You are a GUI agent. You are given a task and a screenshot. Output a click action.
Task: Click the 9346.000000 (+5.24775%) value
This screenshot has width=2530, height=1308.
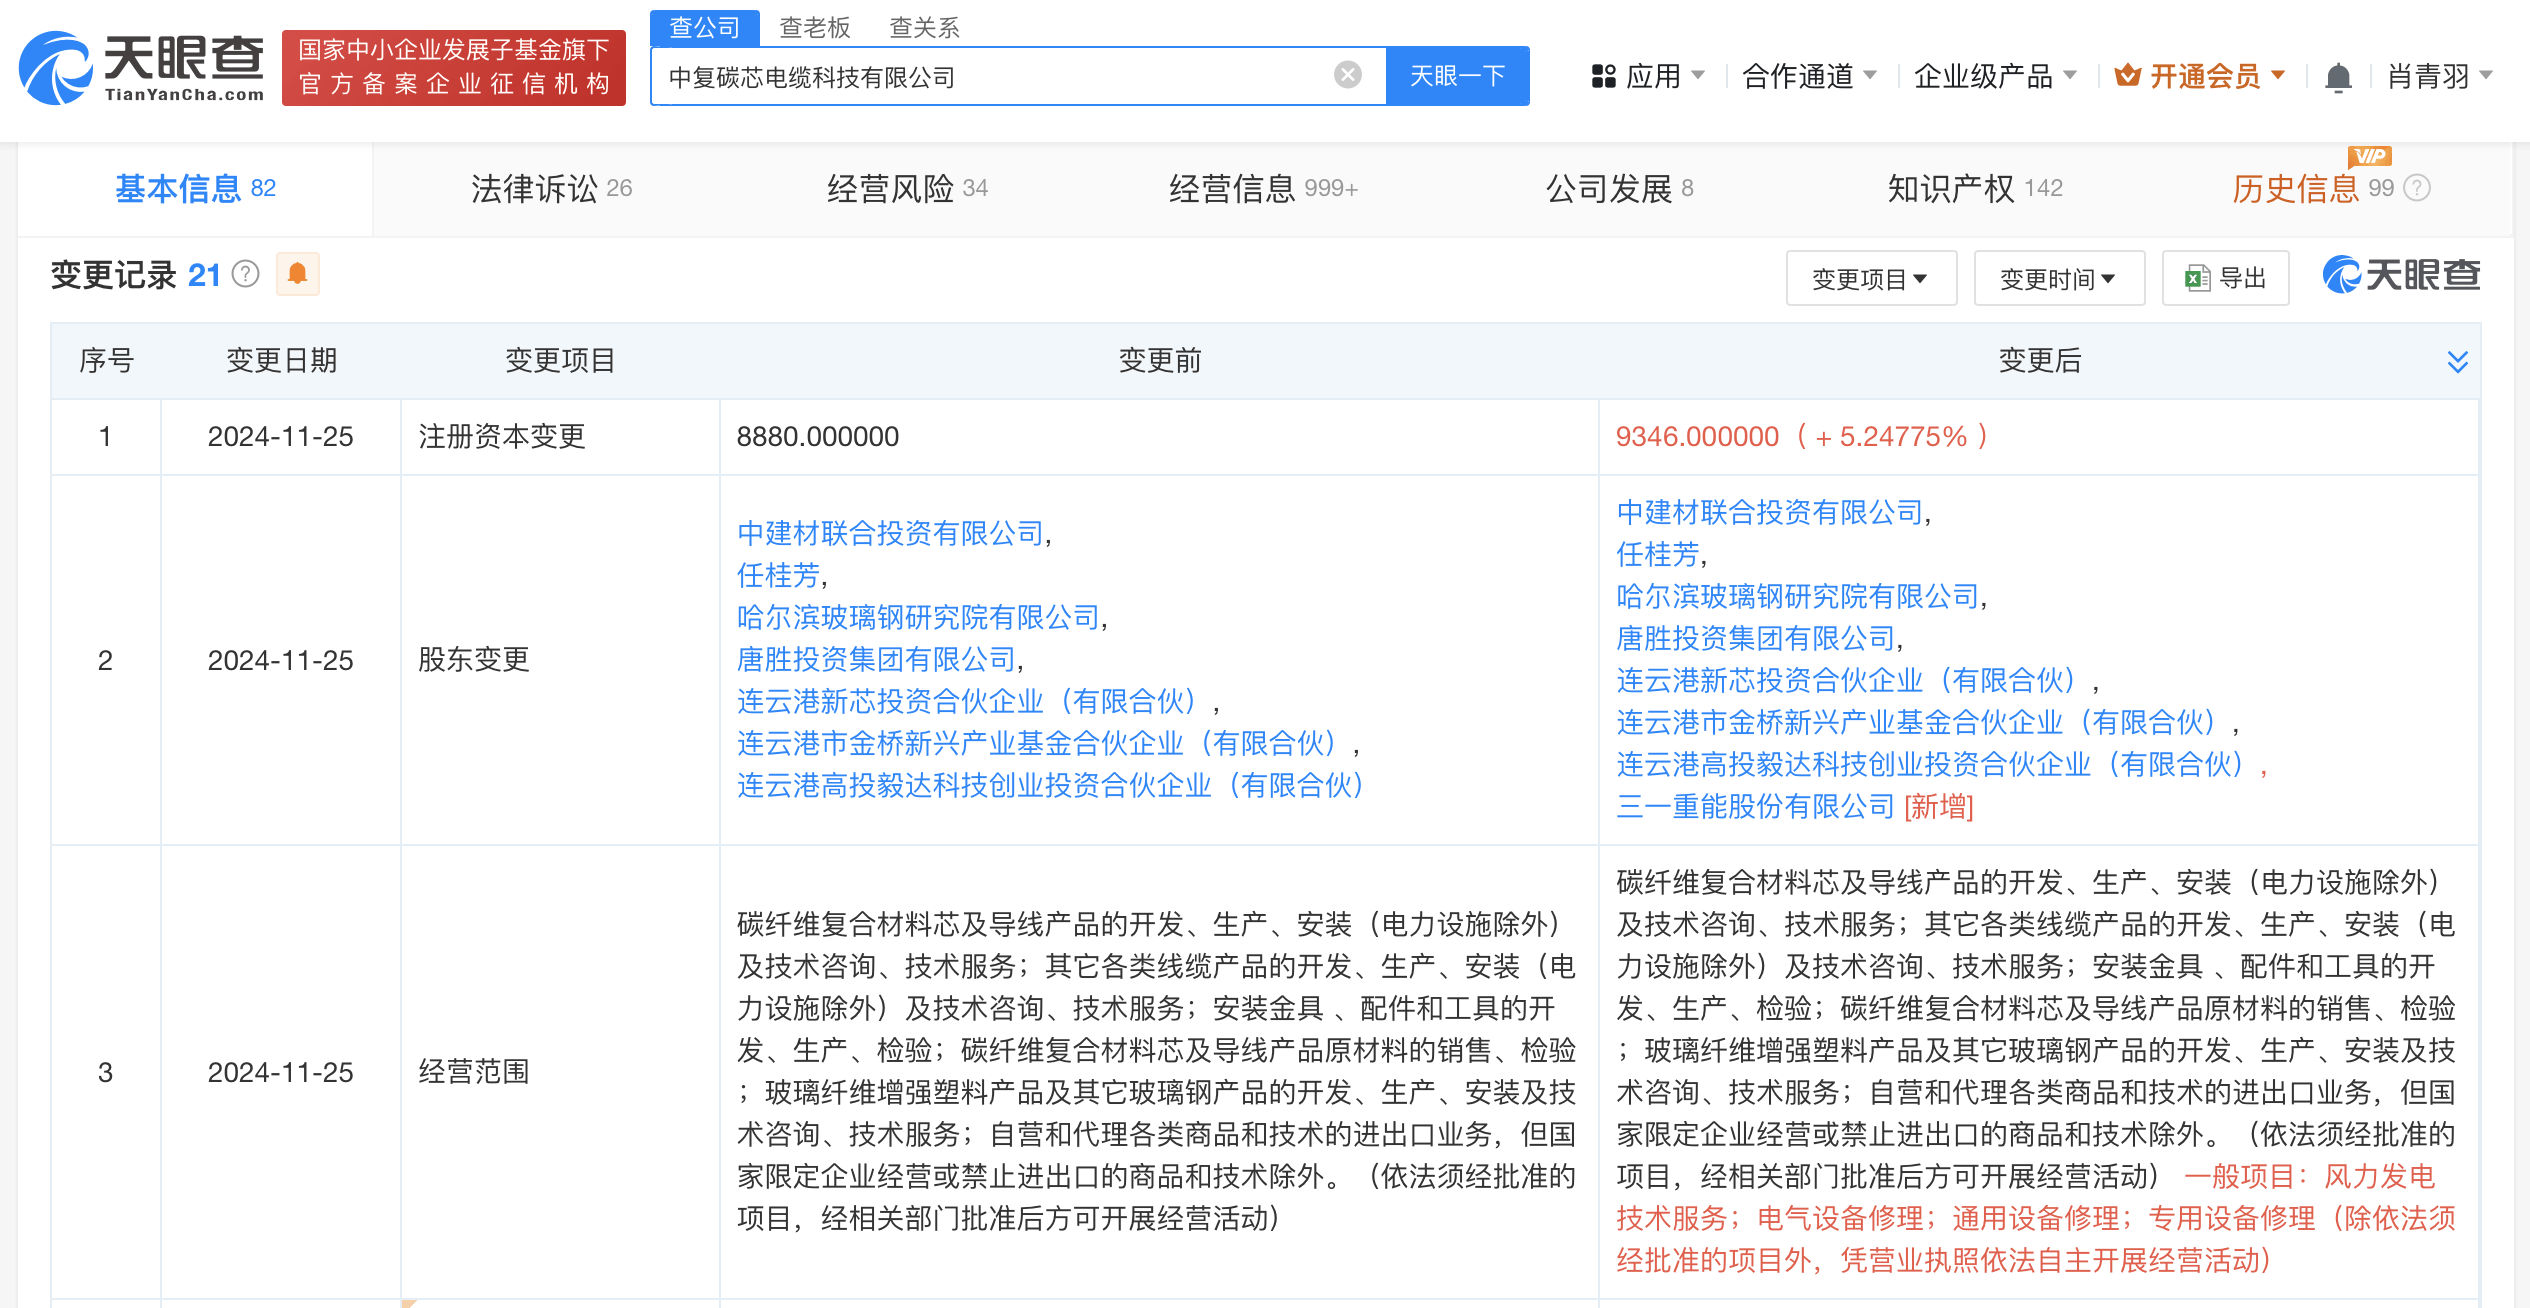pyautogui.click(x=1802, y=436)
